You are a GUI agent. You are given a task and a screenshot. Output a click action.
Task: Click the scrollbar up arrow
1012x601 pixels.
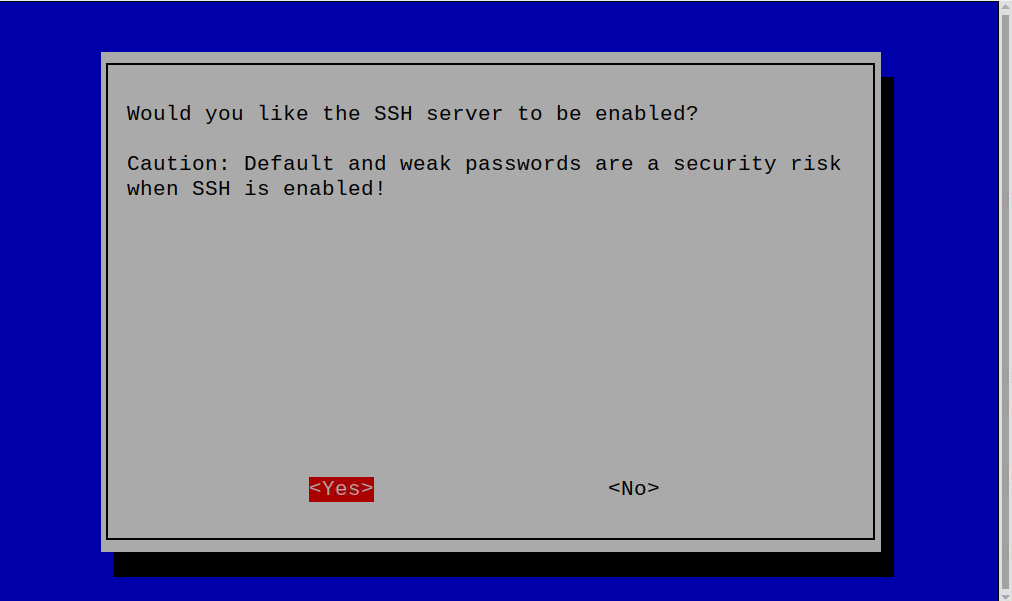click(1006, 5)
